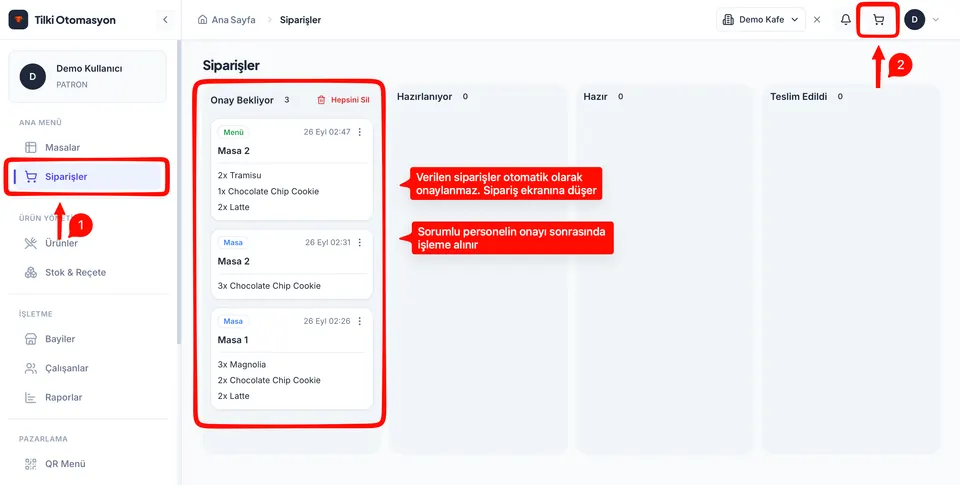Clear the Demo Kafe selection with X
This screenshot has height=485, width=960.
point(817,20)
